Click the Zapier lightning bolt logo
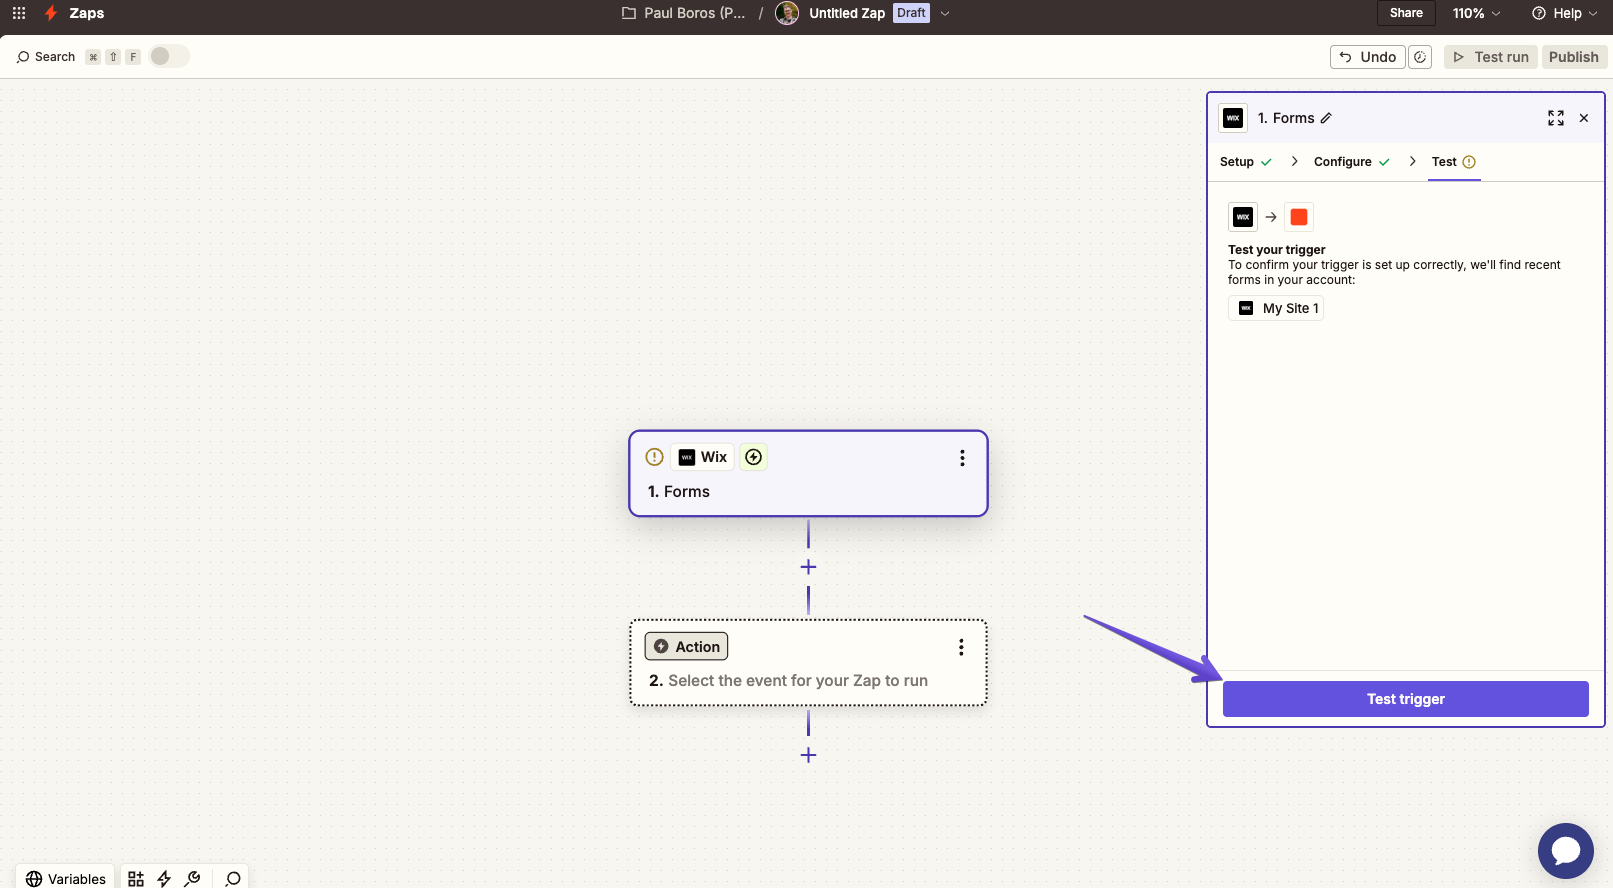Screen dimensions: 1613x888 [51, 13]
